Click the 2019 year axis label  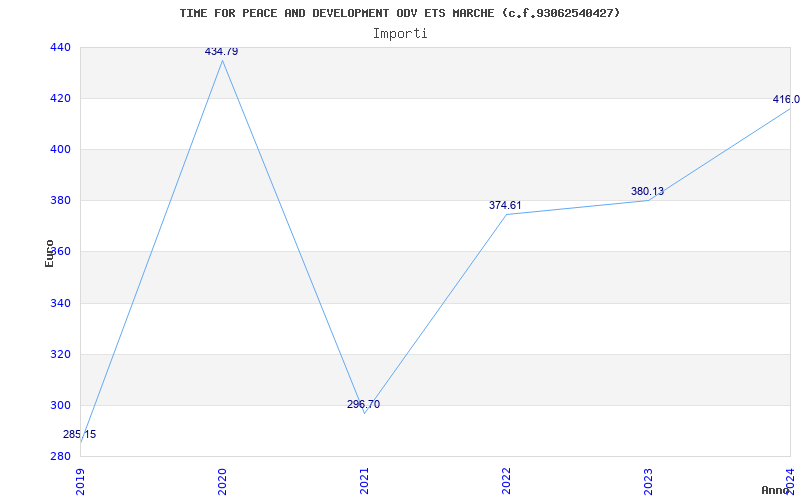(80, 482)
